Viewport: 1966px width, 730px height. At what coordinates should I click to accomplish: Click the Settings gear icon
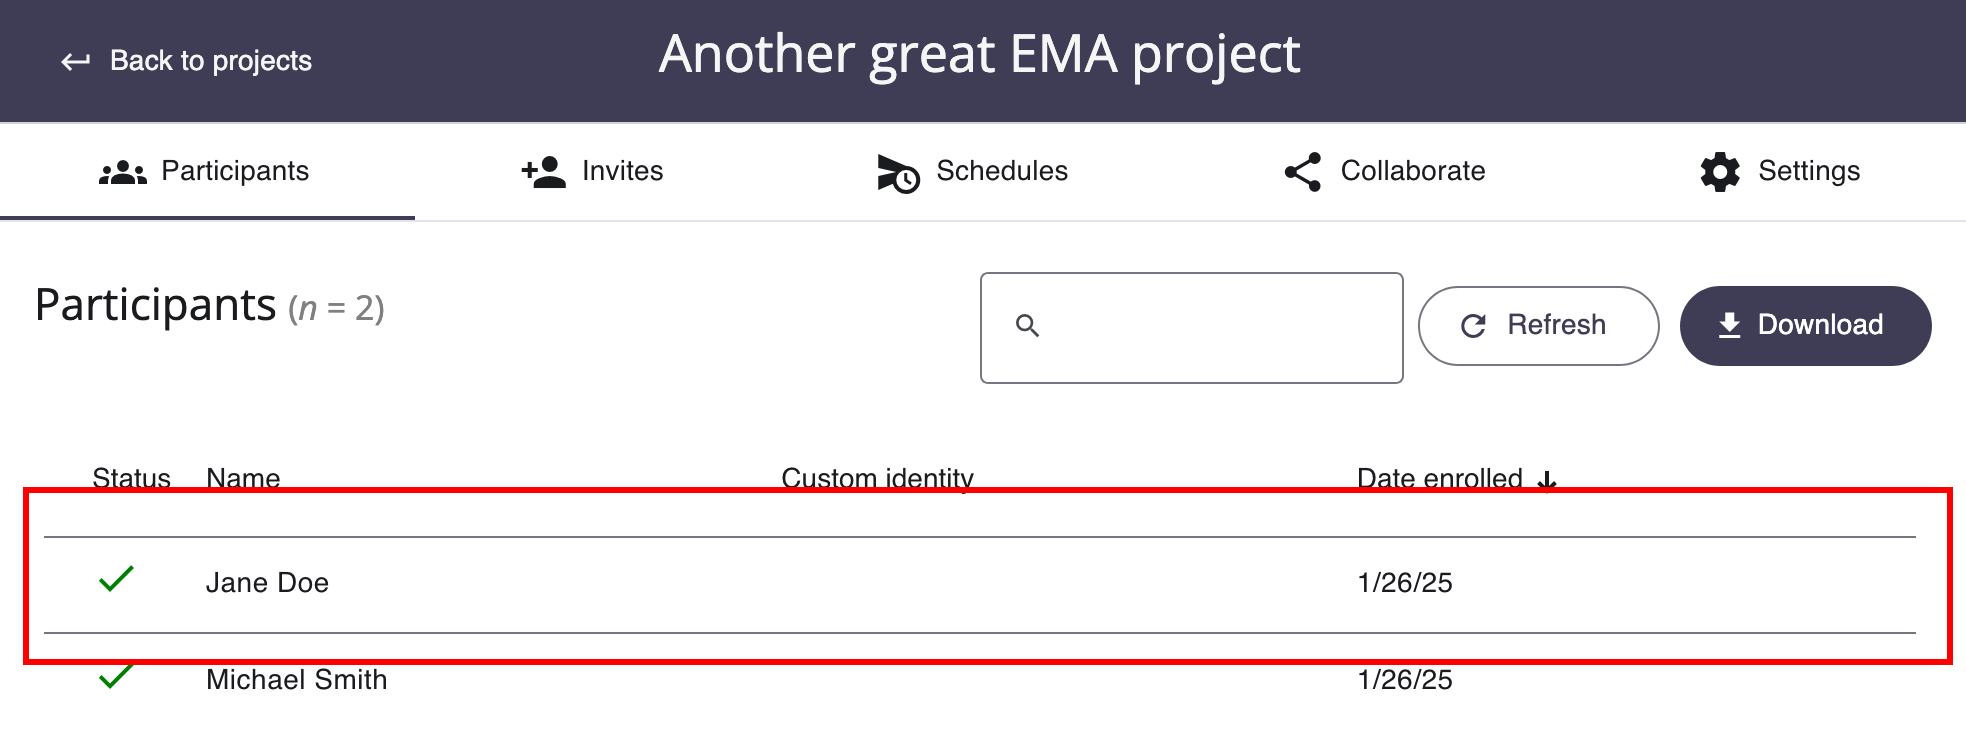tap(1720, 172)
